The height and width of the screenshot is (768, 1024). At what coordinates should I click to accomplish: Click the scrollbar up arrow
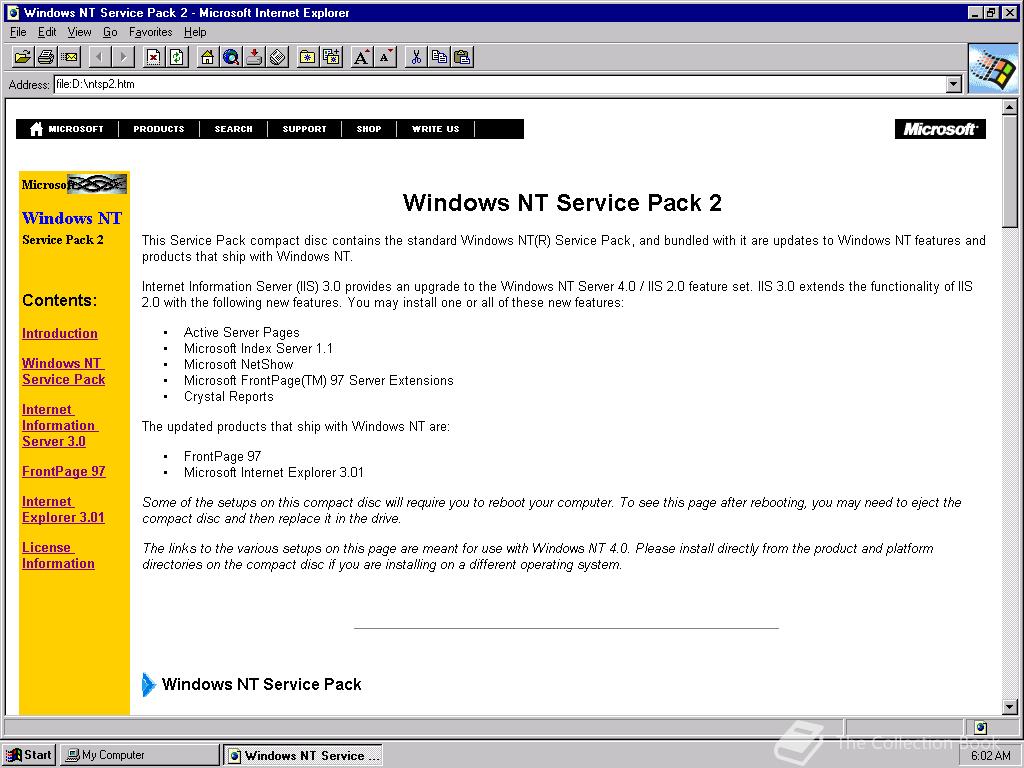tap(1010, 107)
